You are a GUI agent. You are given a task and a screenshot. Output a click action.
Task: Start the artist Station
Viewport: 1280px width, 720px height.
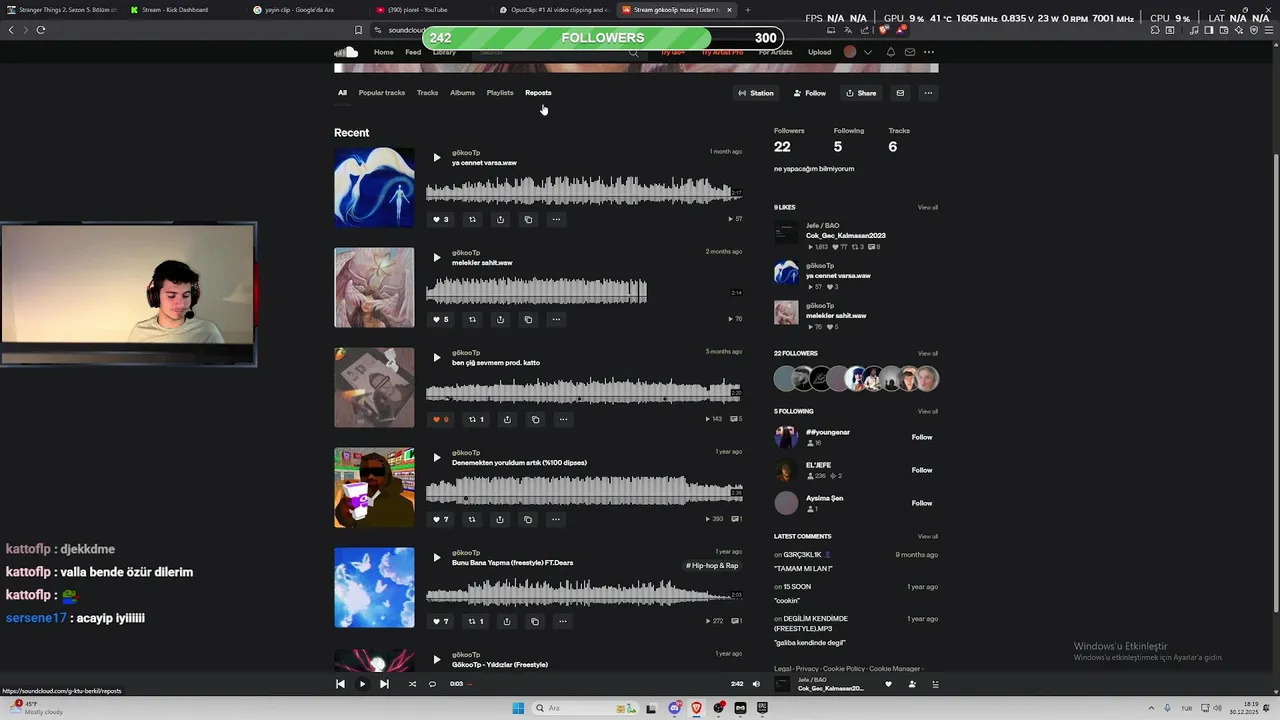coord(756,93)
